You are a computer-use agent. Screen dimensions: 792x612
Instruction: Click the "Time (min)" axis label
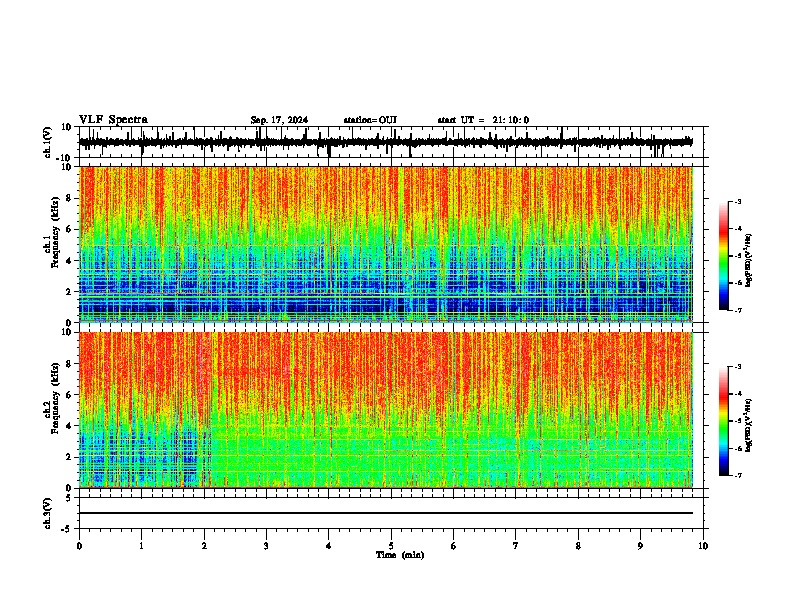pos(400,555)
